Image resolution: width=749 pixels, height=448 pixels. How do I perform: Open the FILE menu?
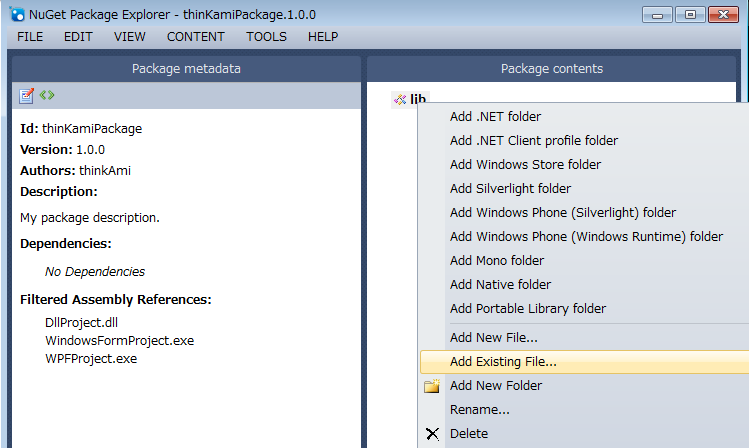30,37
